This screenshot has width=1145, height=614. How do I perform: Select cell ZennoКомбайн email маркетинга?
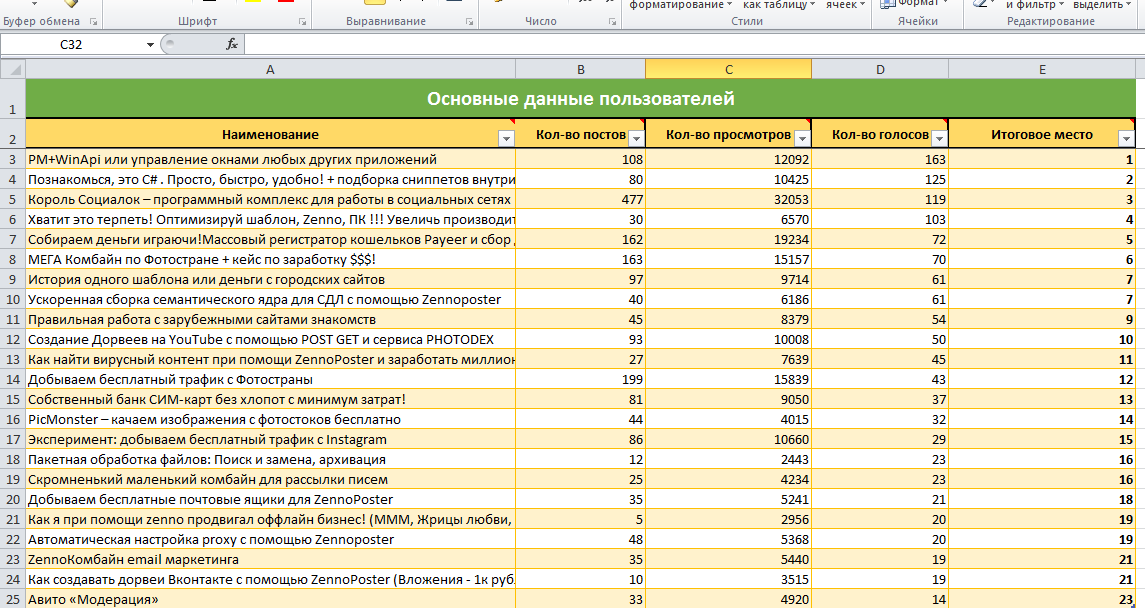click(x=270, y=560)
